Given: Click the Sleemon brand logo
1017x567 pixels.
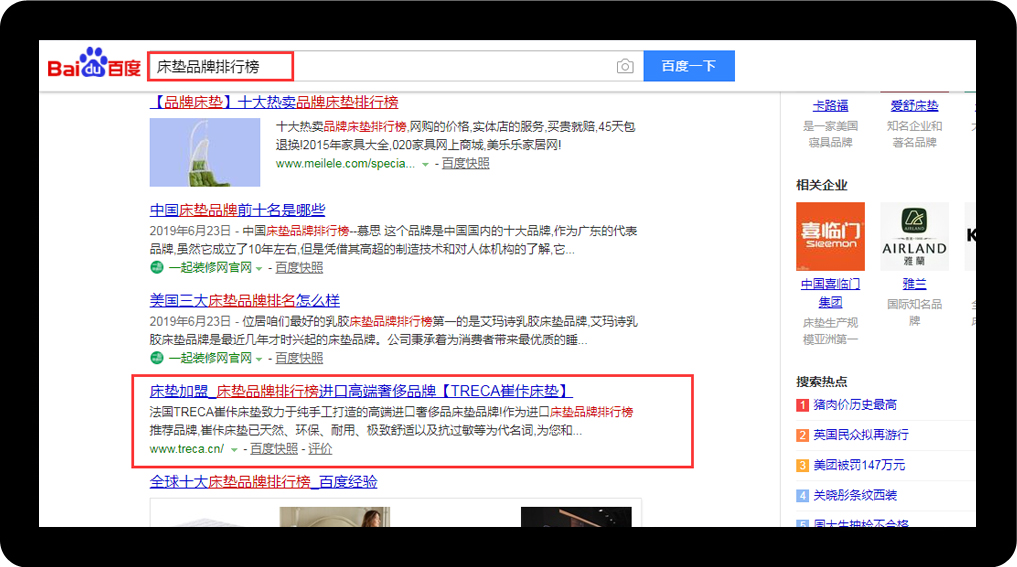Looking at the screenshot, I should pyautogui.click(x=830, y=236).
